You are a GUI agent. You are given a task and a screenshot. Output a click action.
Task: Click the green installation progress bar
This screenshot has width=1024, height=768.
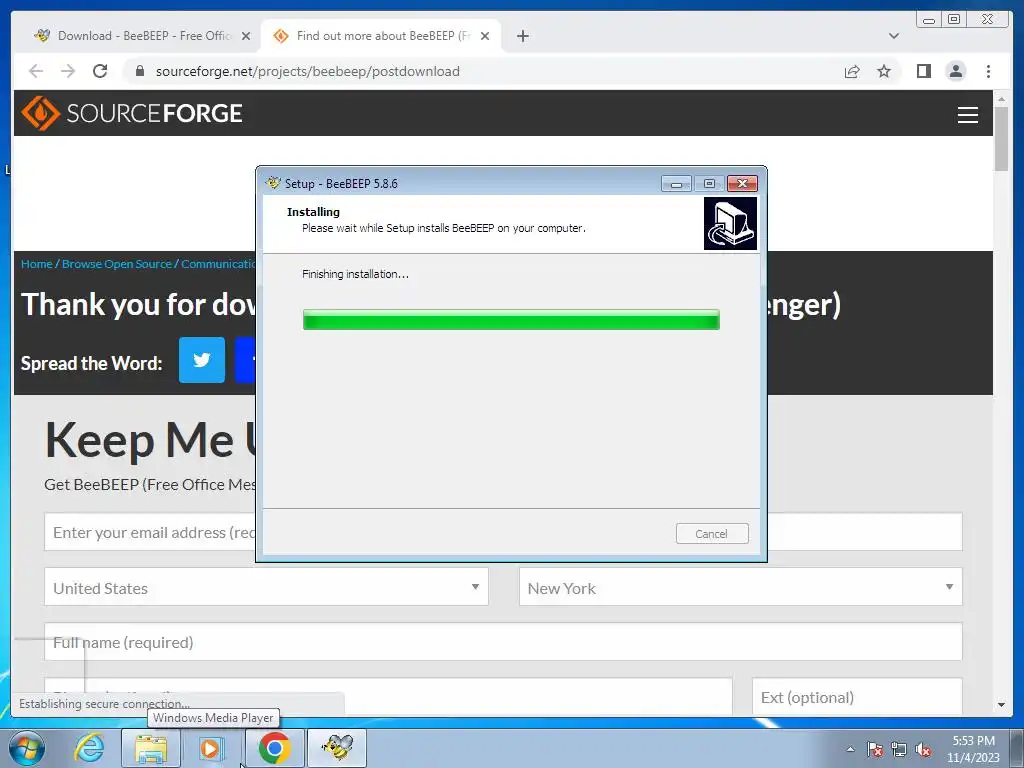click(511, 320)
